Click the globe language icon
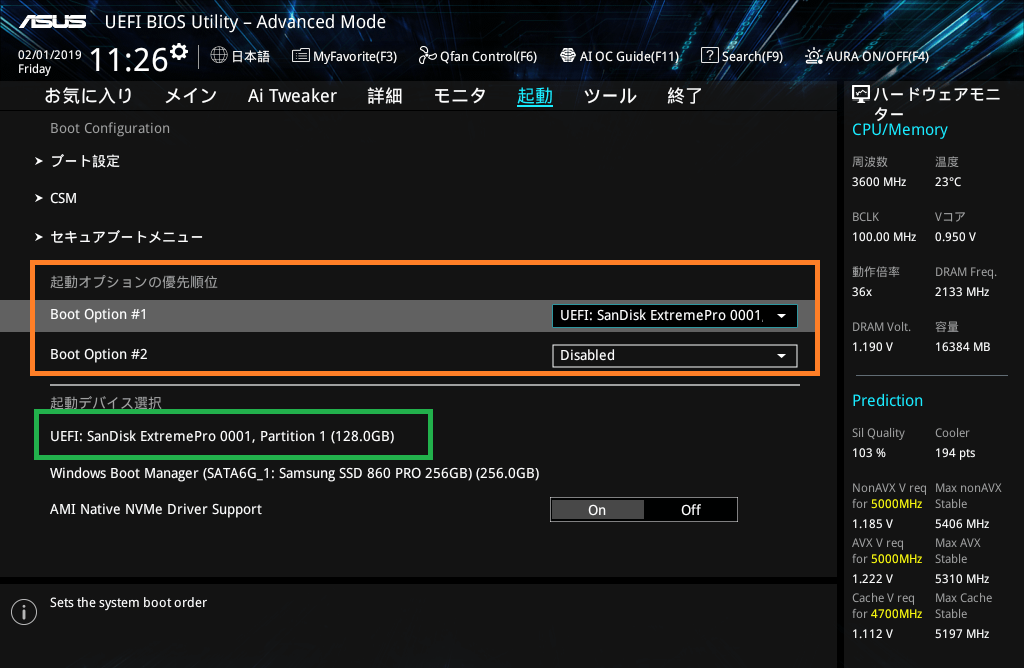This screenshot has height=668, width=1024. (x=219, y=56)
